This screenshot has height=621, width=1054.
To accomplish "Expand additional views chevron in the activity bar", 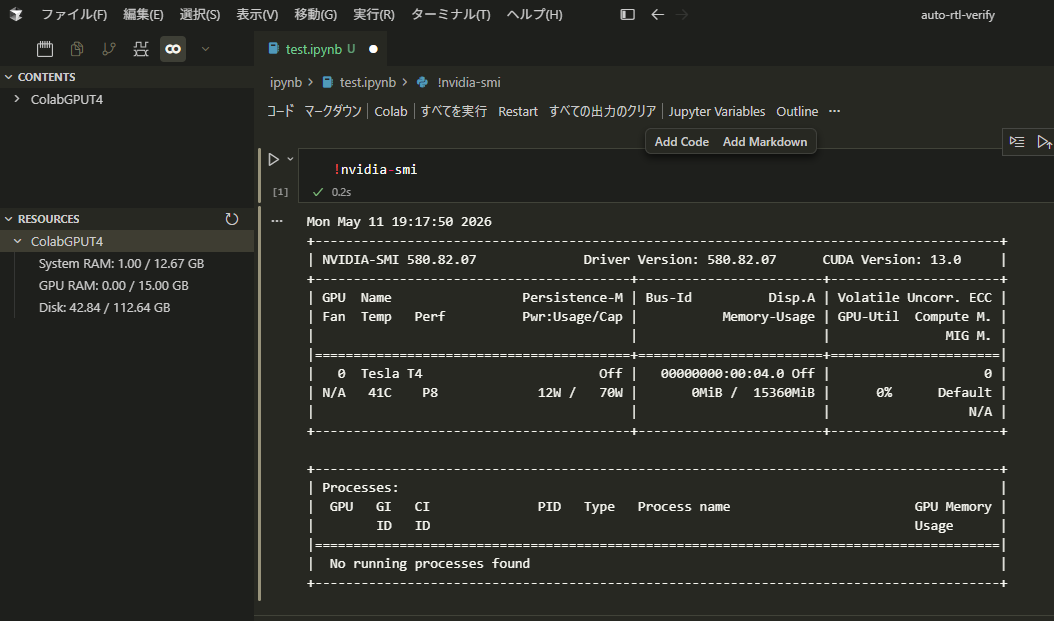I will click(206, 48).
